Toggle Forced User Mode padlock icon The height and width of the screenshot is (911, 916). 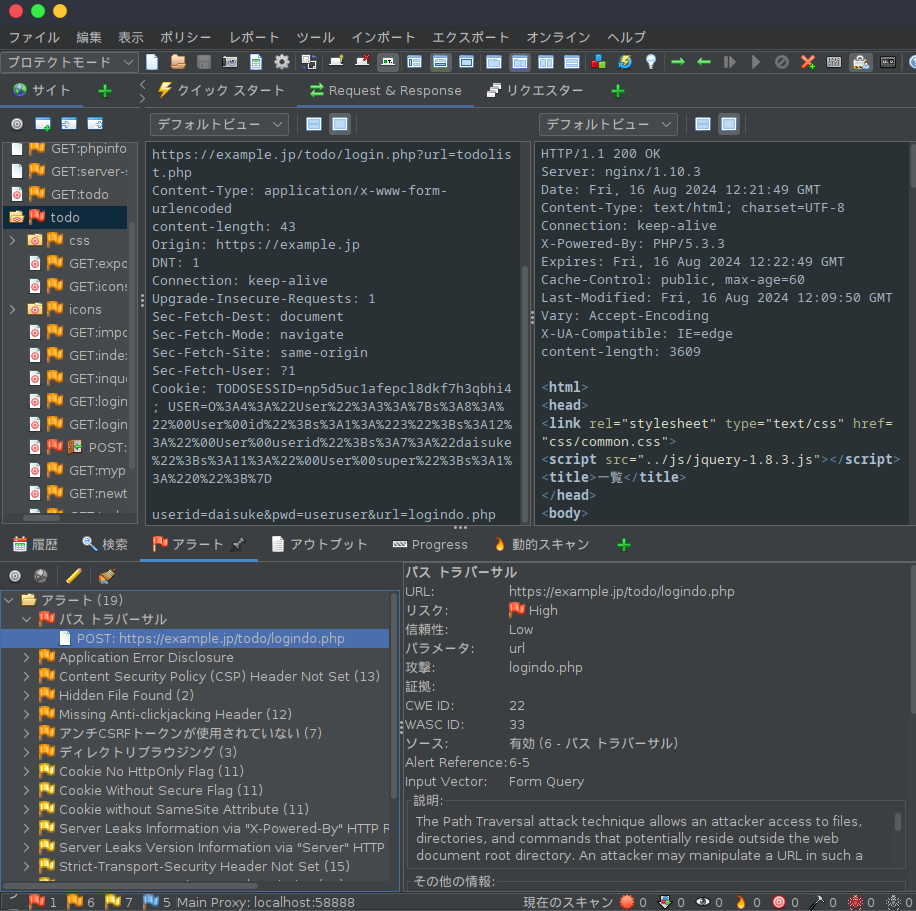[x=861, y=62]
